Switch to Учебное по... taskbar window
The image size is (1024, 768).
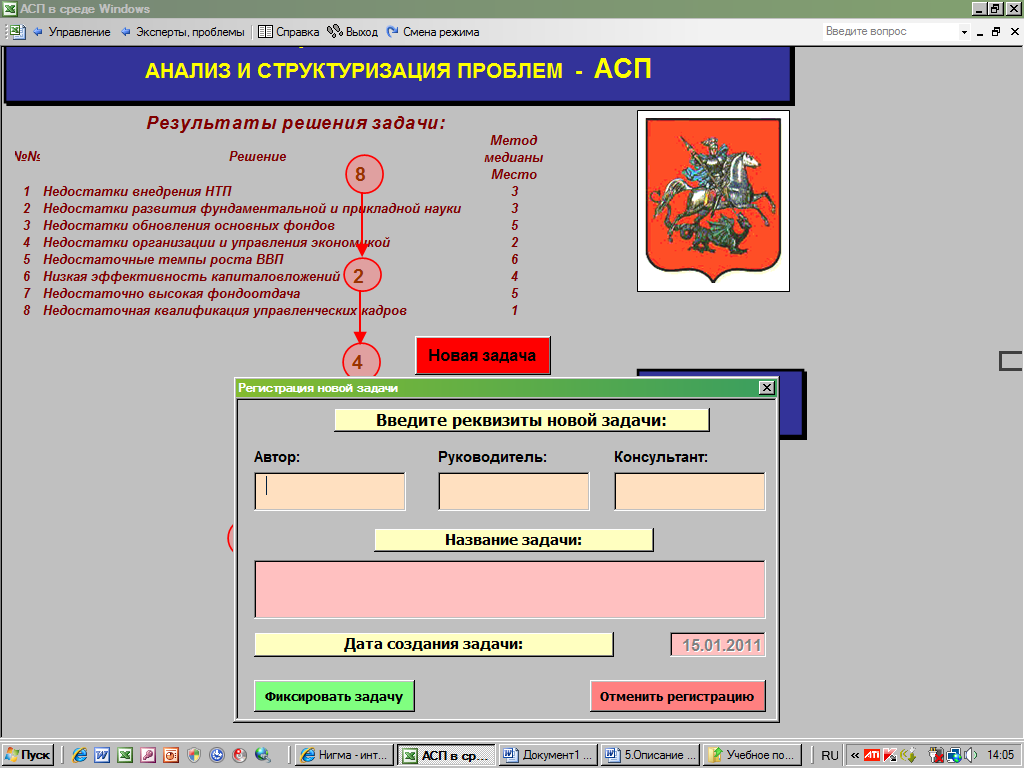pos(752,755)
